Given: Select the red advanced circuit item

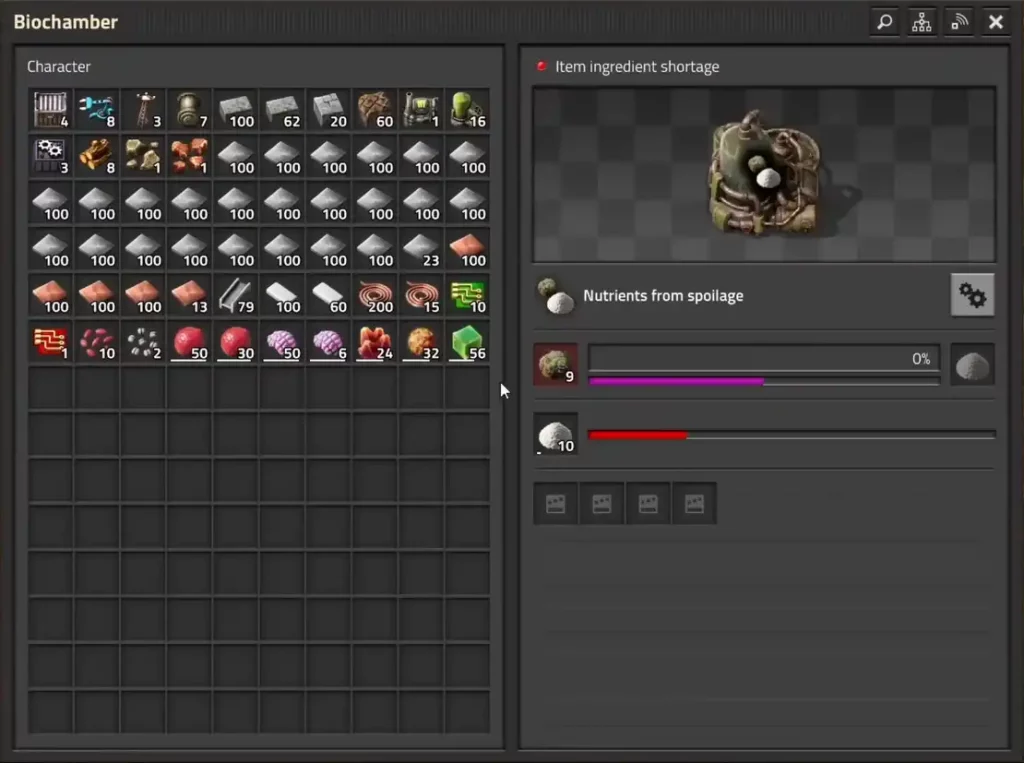Looking at the screenshot, I should pos(50,342).
